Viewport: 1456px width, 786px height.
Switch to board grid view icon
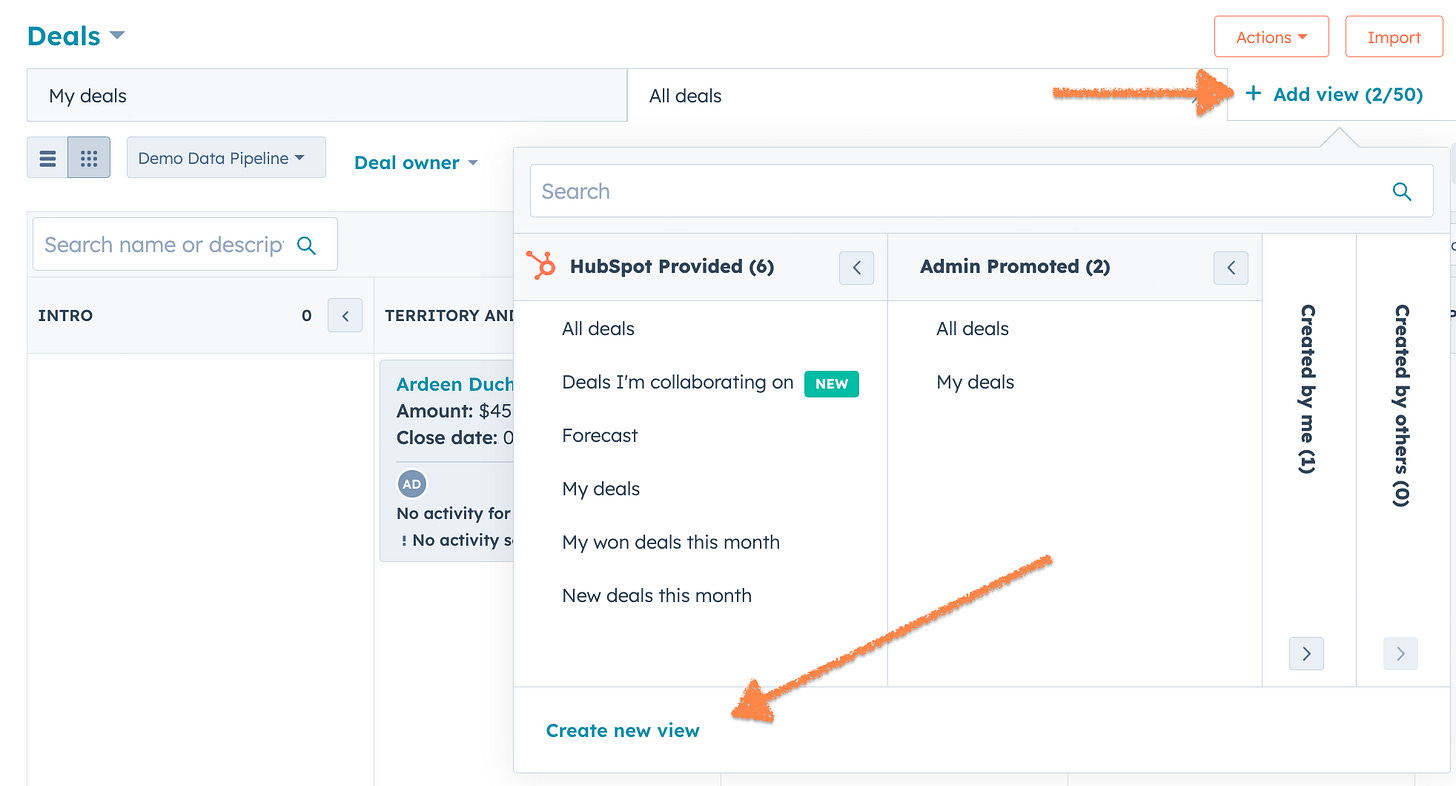88,158
